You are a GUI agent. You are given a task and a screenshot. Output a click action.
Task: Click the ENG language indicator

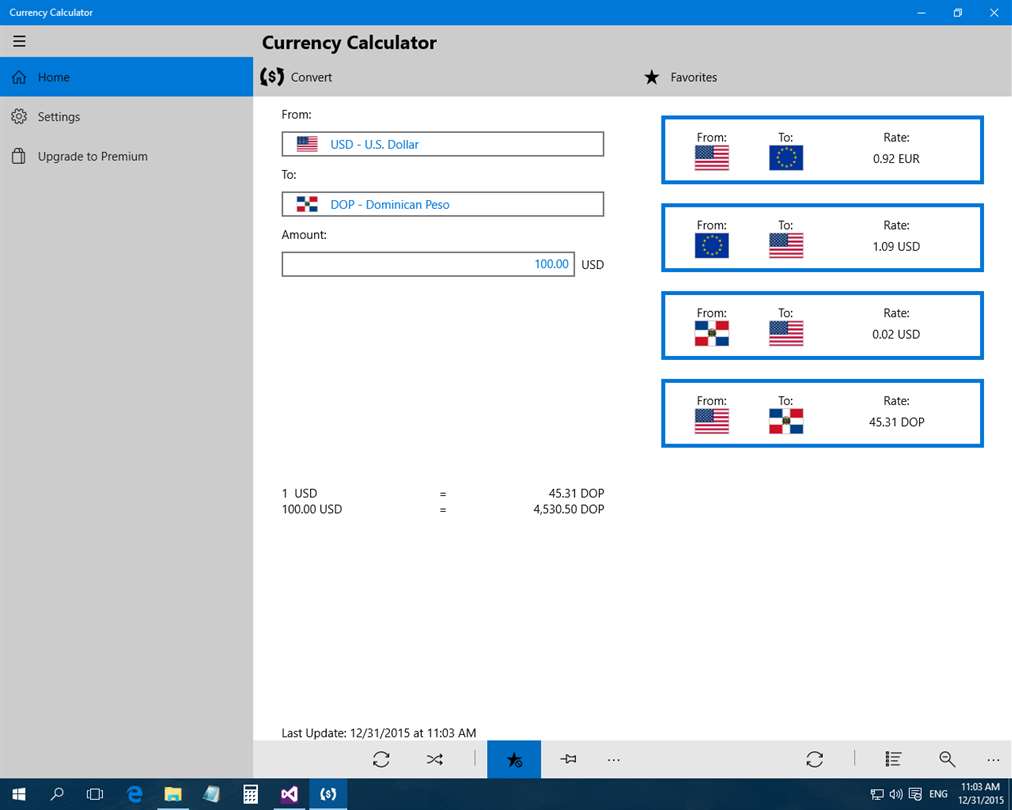[x=938, y=794]
